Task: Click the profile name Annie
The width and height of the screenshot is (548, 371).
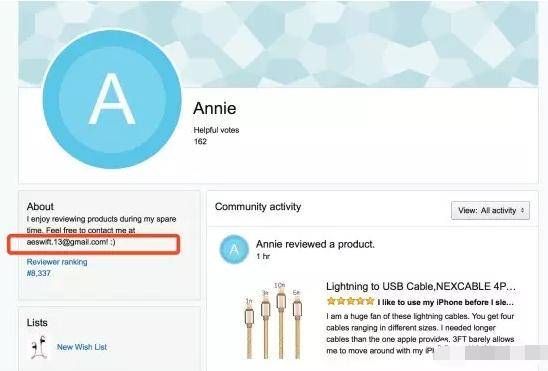Action: pyautogui.click(x=215, y=108)
